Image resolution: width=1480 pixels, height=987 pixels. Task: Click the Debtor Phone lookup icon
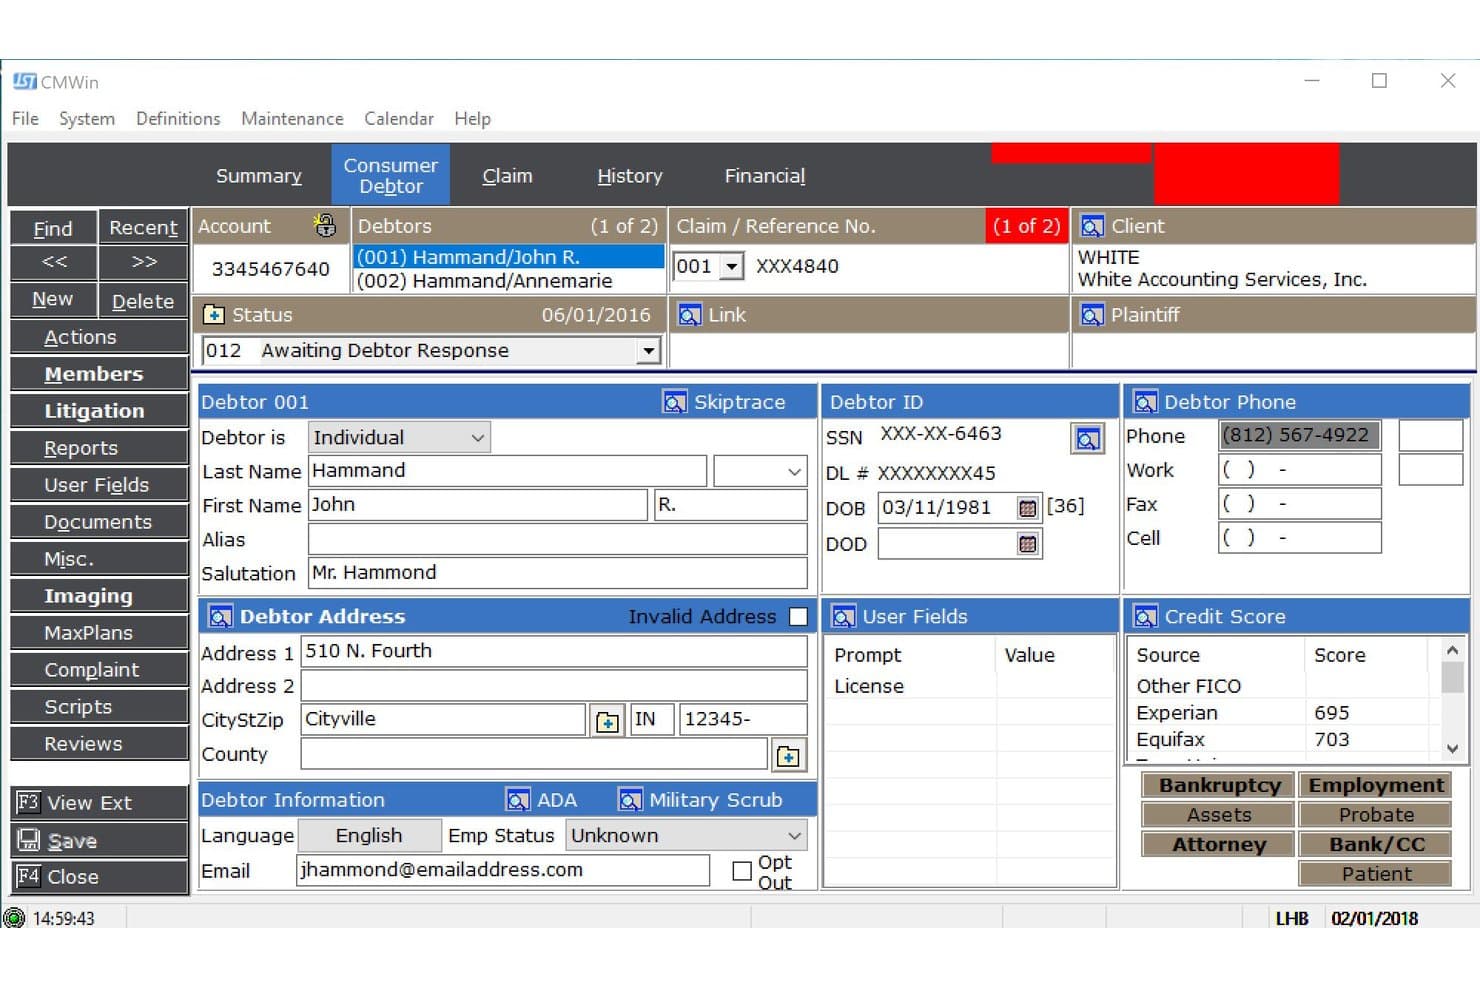click(x=1145, y=402)
